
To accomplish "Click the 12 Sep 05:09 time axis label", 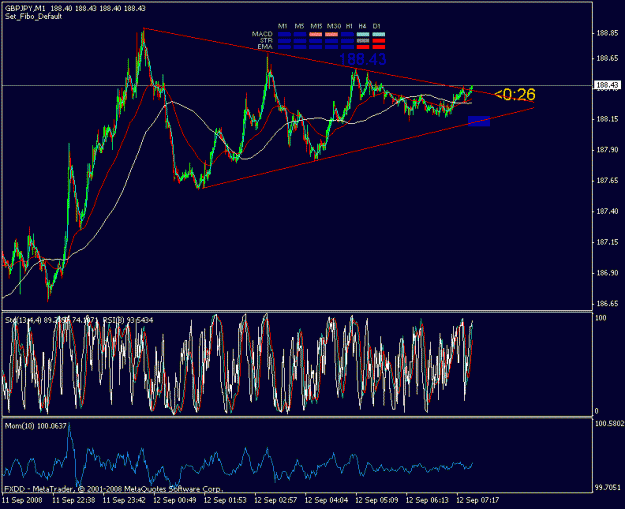I will click(x=377, y=500).
